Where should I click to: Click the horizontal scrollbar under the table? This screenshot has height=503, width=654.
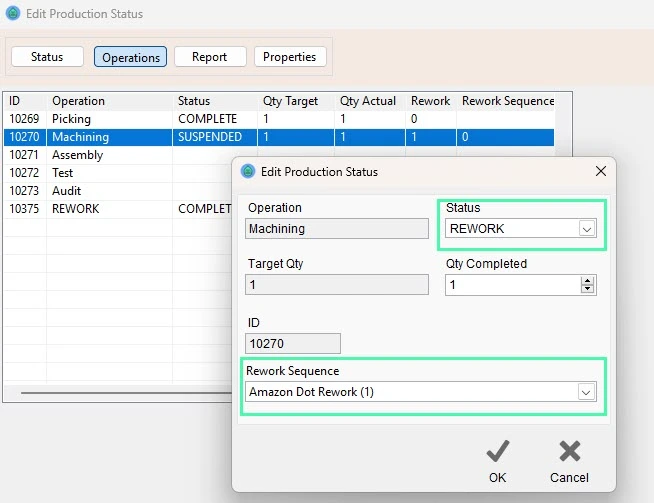[120, 393]
